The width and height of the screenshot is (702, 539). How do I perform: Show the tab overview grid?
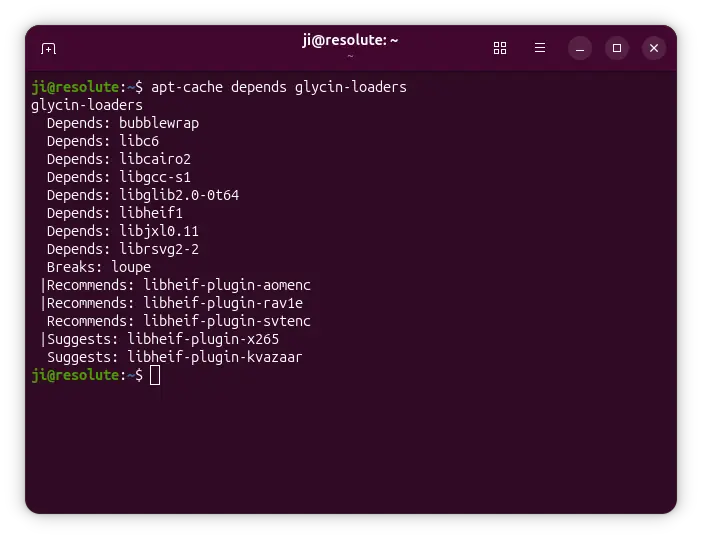500,48
